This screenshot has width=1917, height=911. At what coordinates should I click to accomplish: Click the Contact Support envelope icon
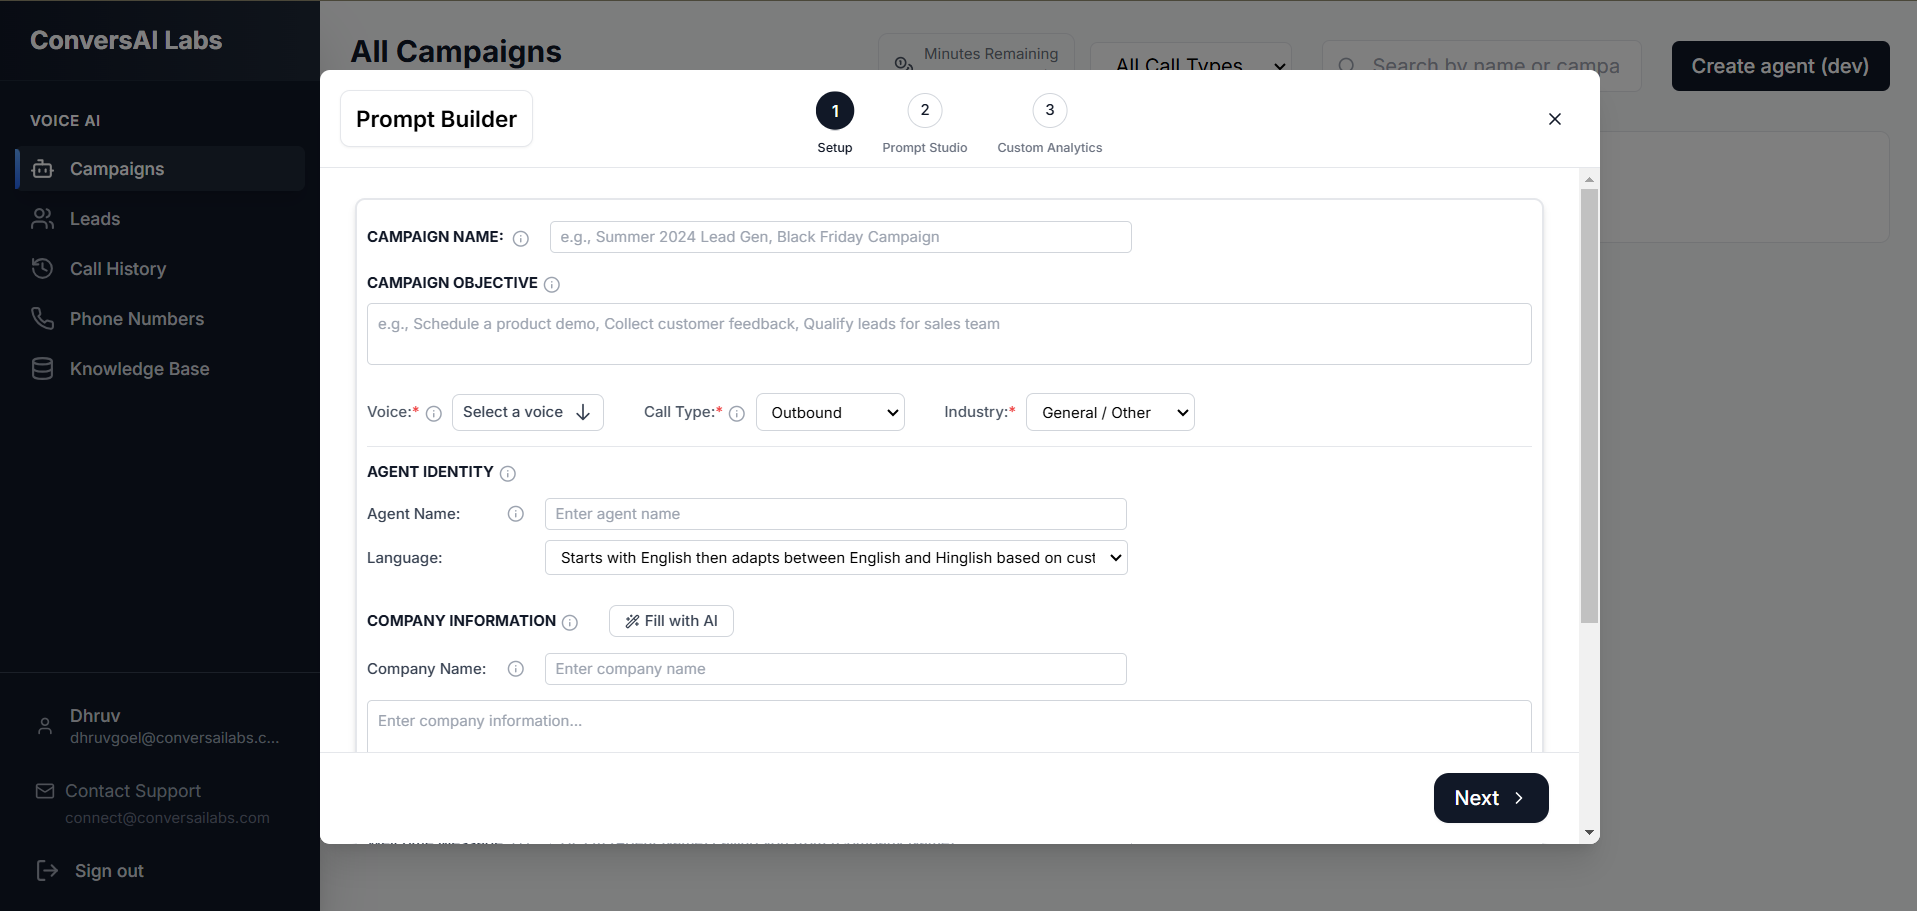tap(45, 791)
